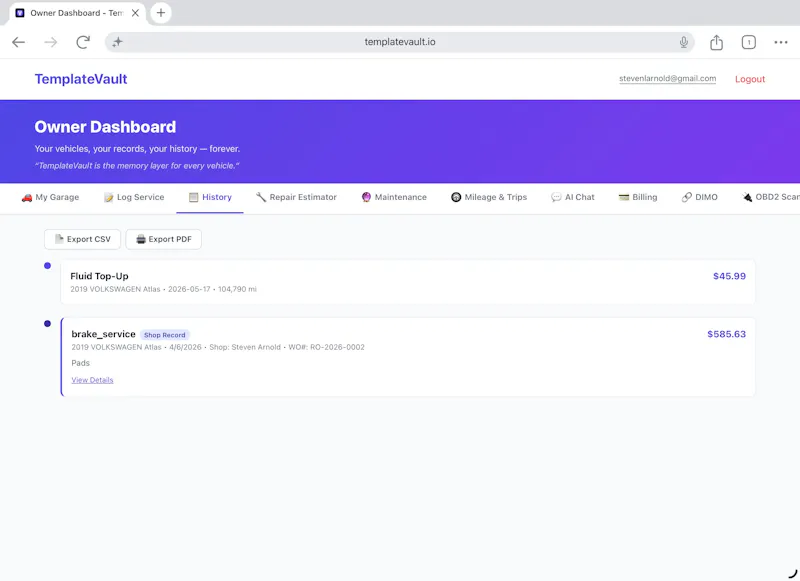This screenshot has width=800, height=581.
Task: Click the chain link icon on DIMO
Action: 687,197
